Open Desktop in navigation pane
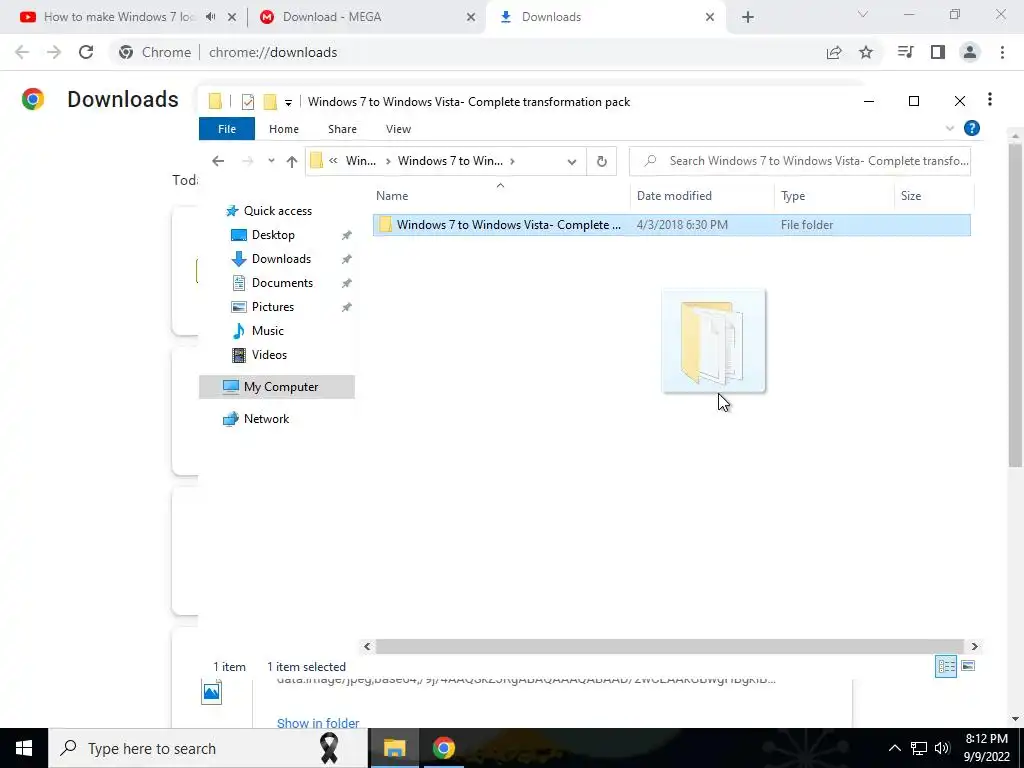This screenshot has height=768, width=1024. point(273,234)
